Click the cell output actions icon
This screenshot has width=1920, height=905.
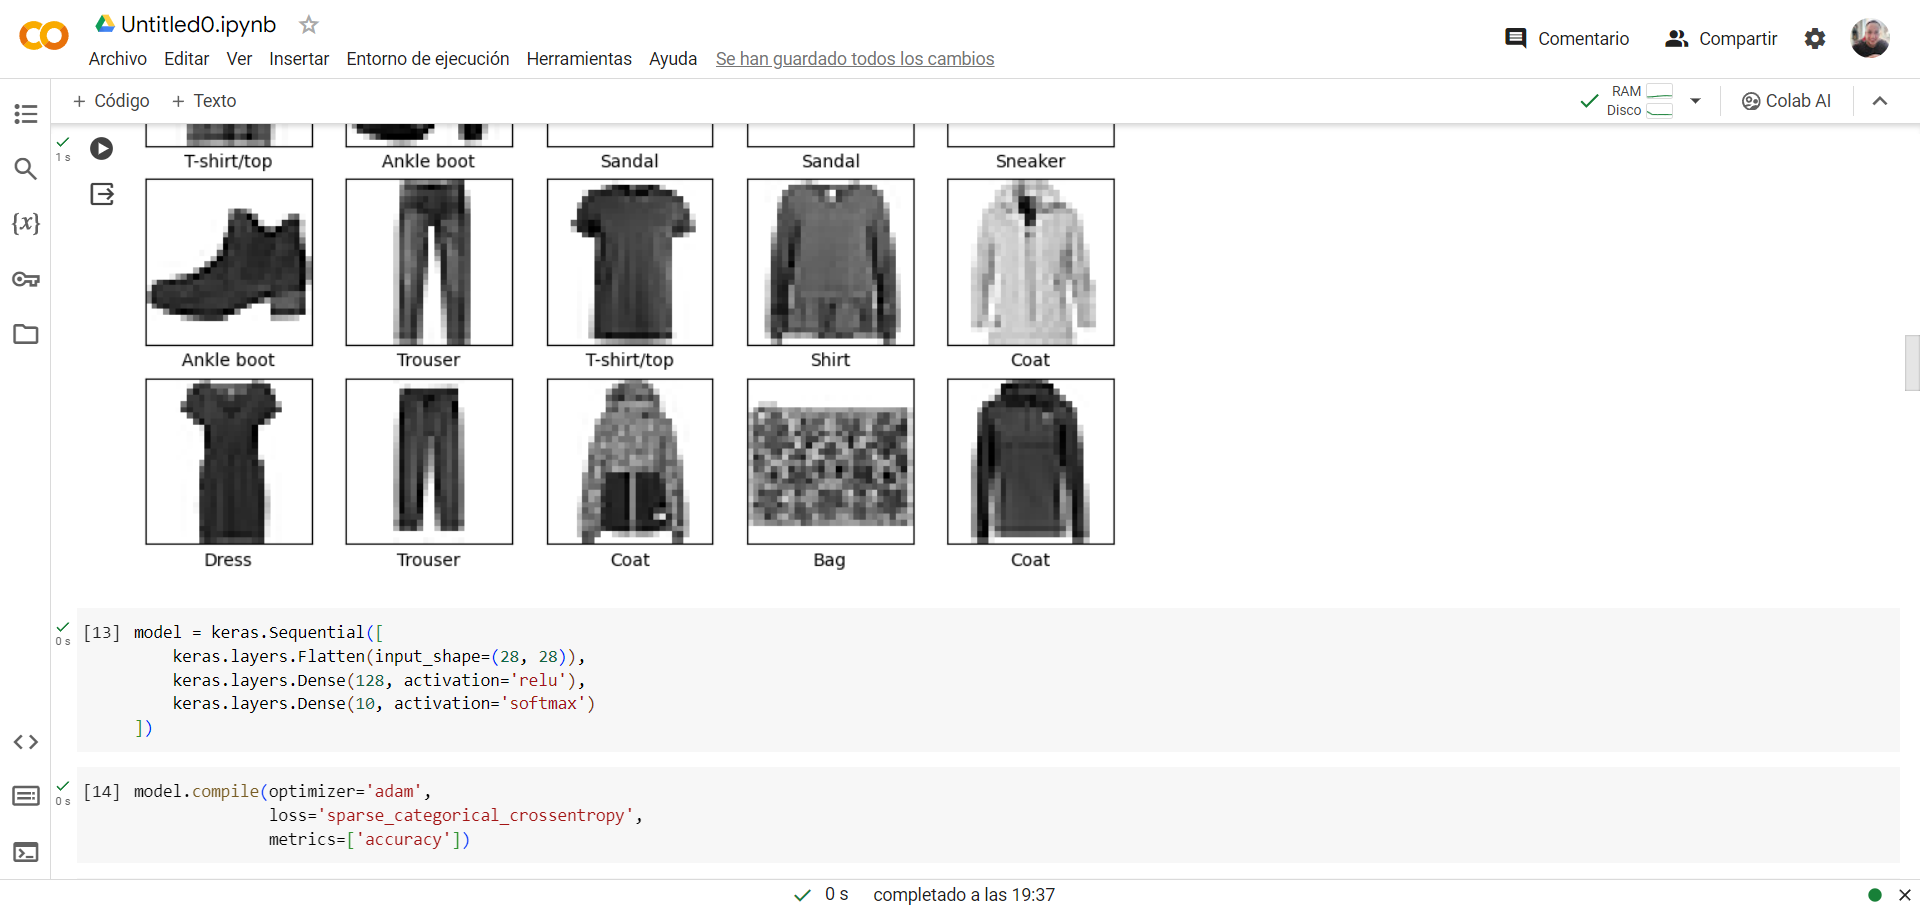(103, 194)
